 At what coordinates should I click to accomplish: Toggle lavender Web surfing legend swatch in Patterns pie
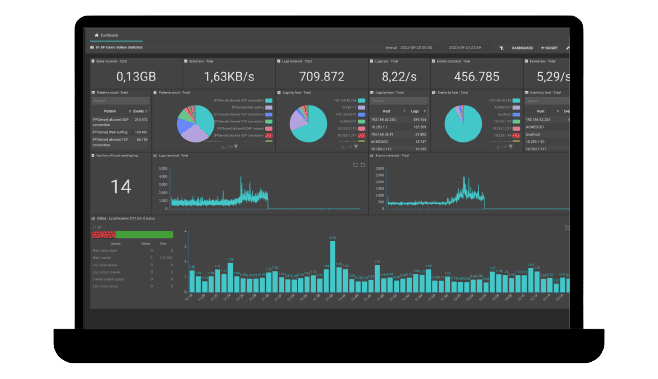coord(269,108)
